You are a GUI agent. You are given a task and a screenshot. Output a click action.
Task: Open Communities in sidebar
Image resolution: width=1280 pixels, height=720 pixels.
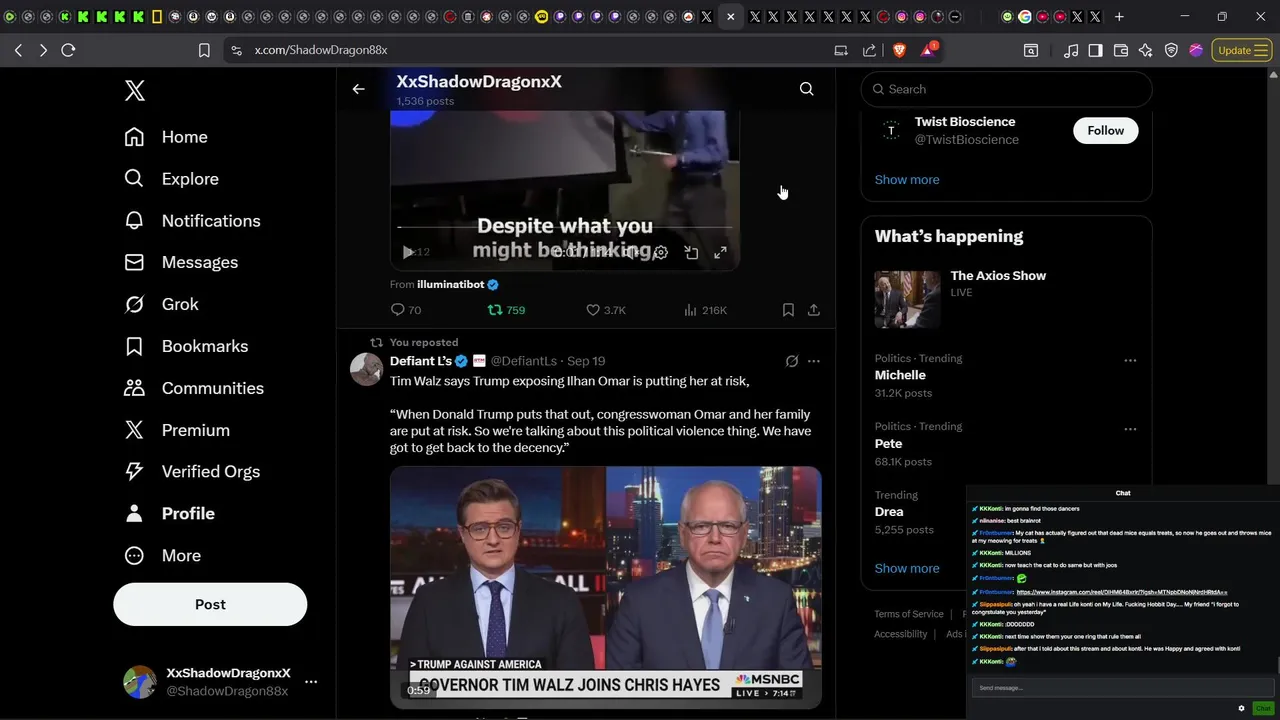tap(194, 388)
